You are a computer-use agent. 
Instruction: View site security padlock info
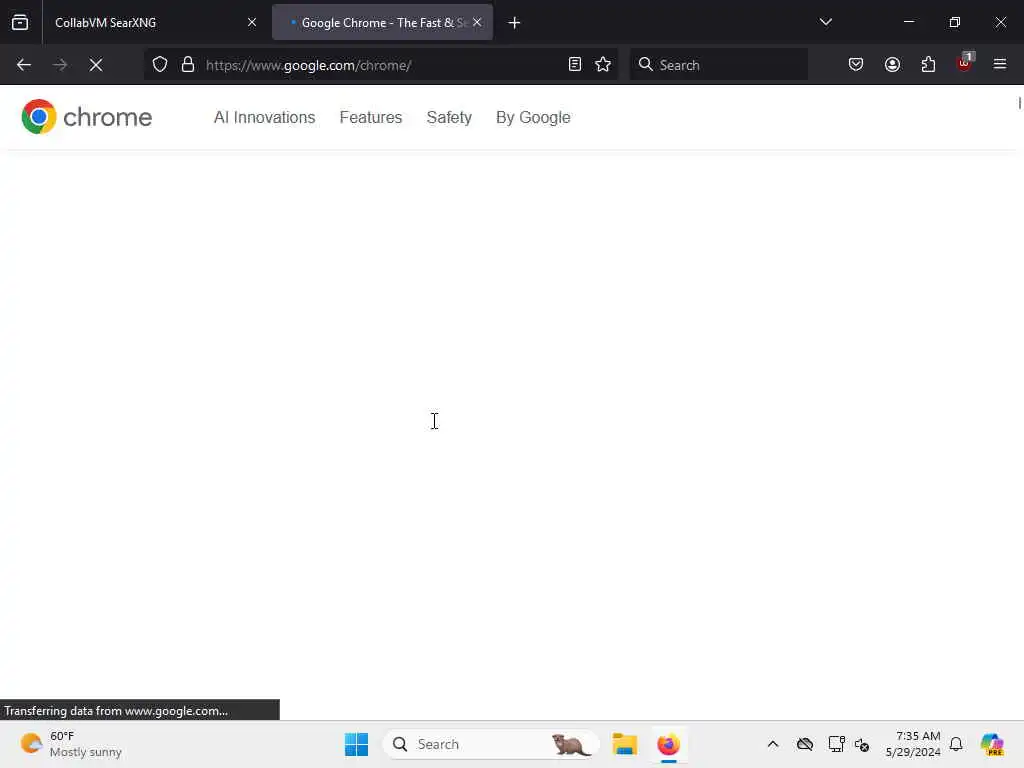click(x=188, y=65)
